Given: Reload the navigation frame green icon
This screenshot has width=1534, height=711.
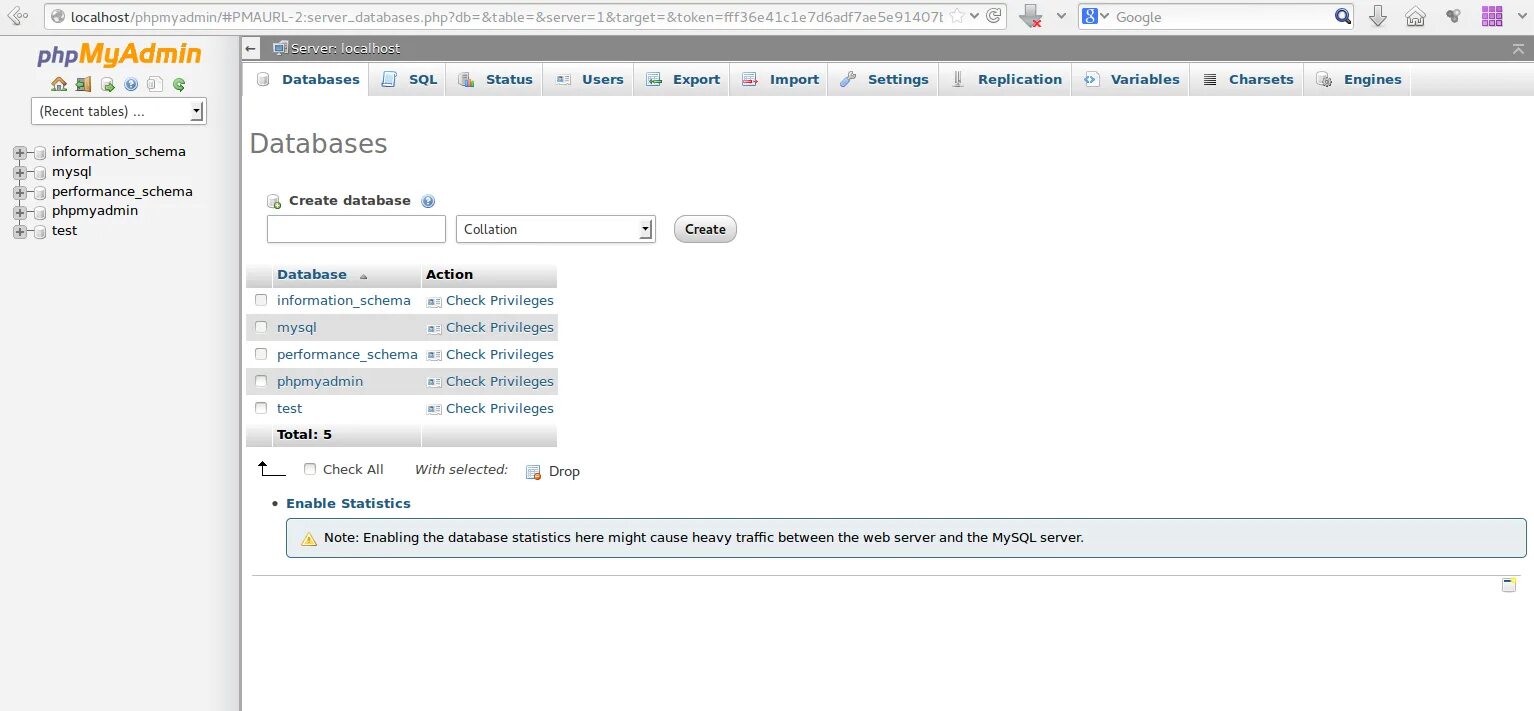Looking at the screenshot, I should [179, 84].
